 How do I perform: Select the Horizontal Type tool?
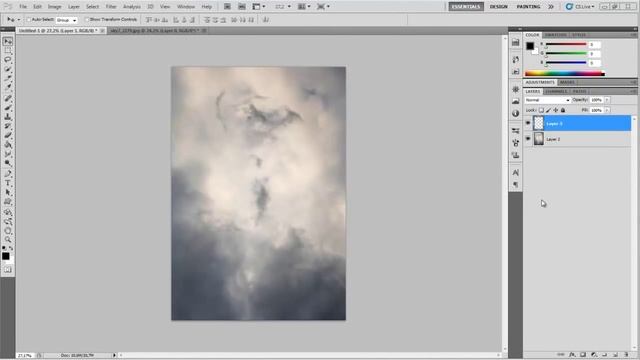tap(8, 184)
